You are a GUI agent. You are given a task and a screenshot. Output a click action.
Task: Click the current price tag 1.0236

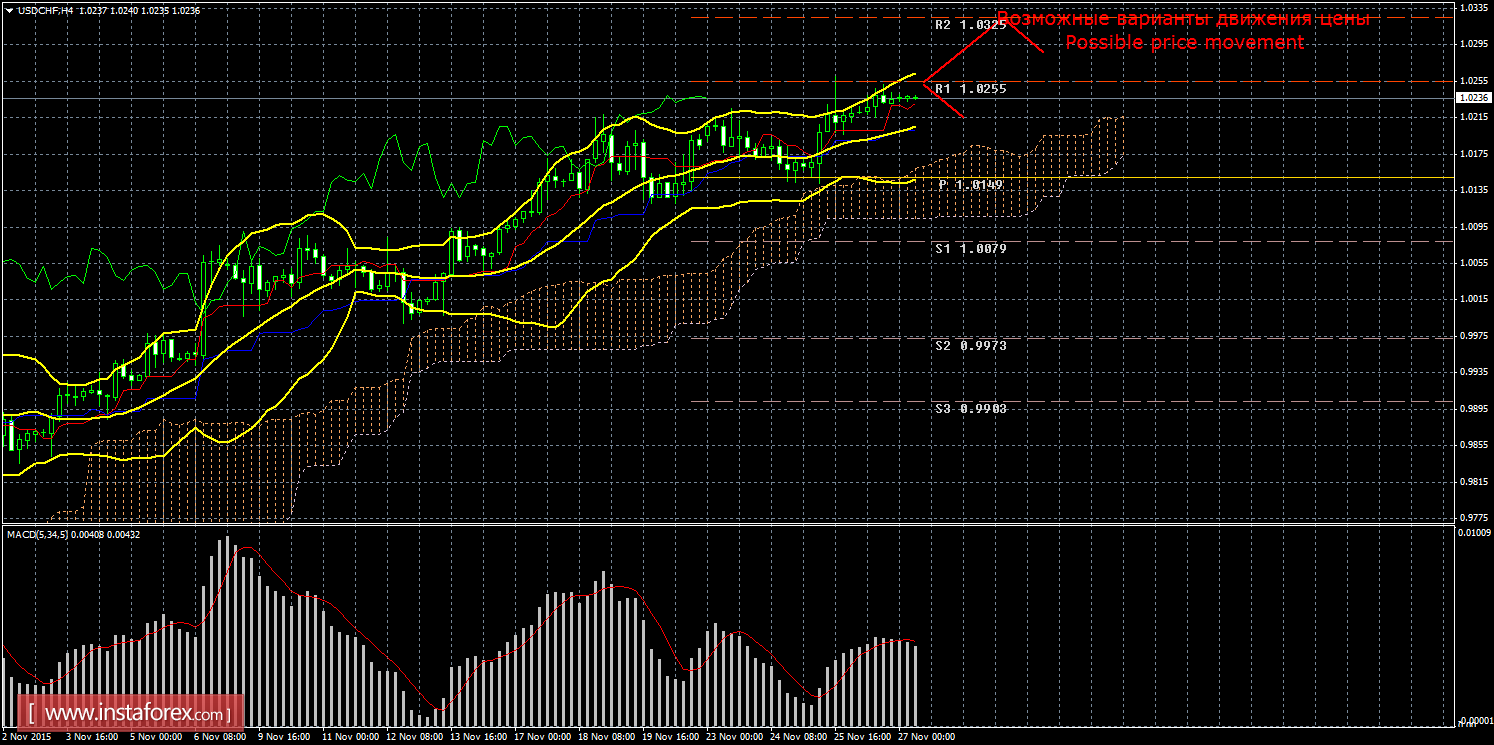click(1474, 98)
